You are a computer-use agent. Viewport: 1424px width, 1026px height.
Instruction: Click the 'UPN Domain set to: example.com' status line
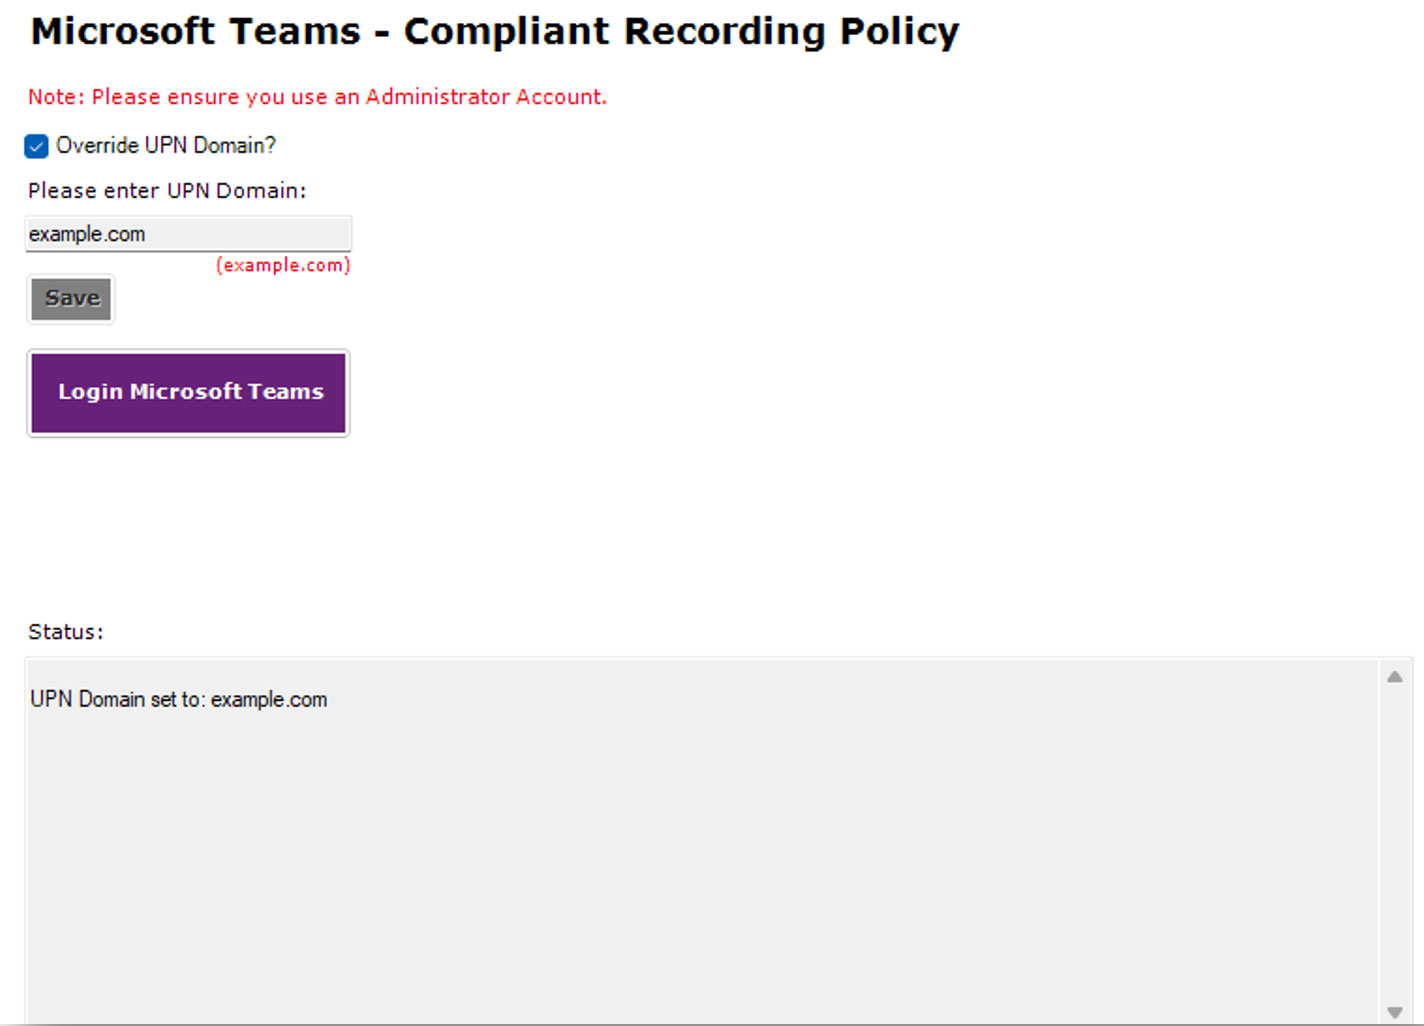coord(179,700)
